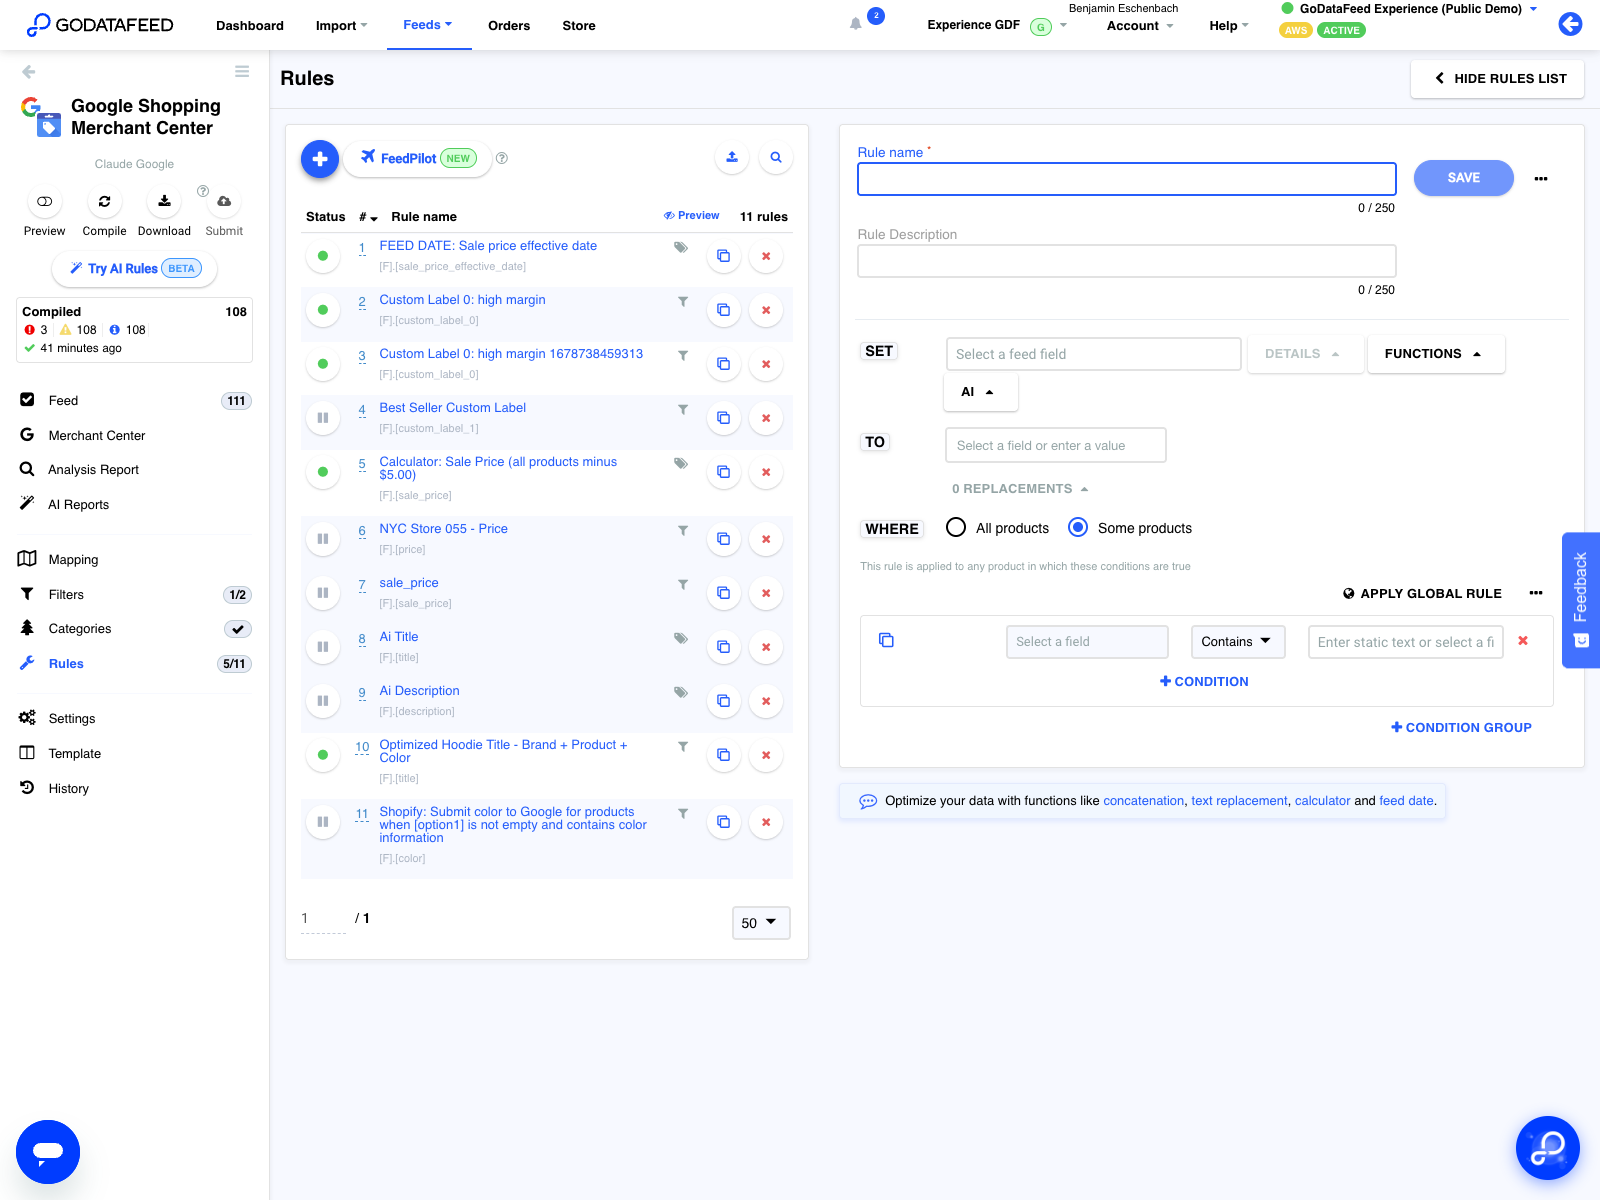This screenshot has width=1600, height=1200.
Task: Go back using the sidebar arrow
Action: pos(29,71)
